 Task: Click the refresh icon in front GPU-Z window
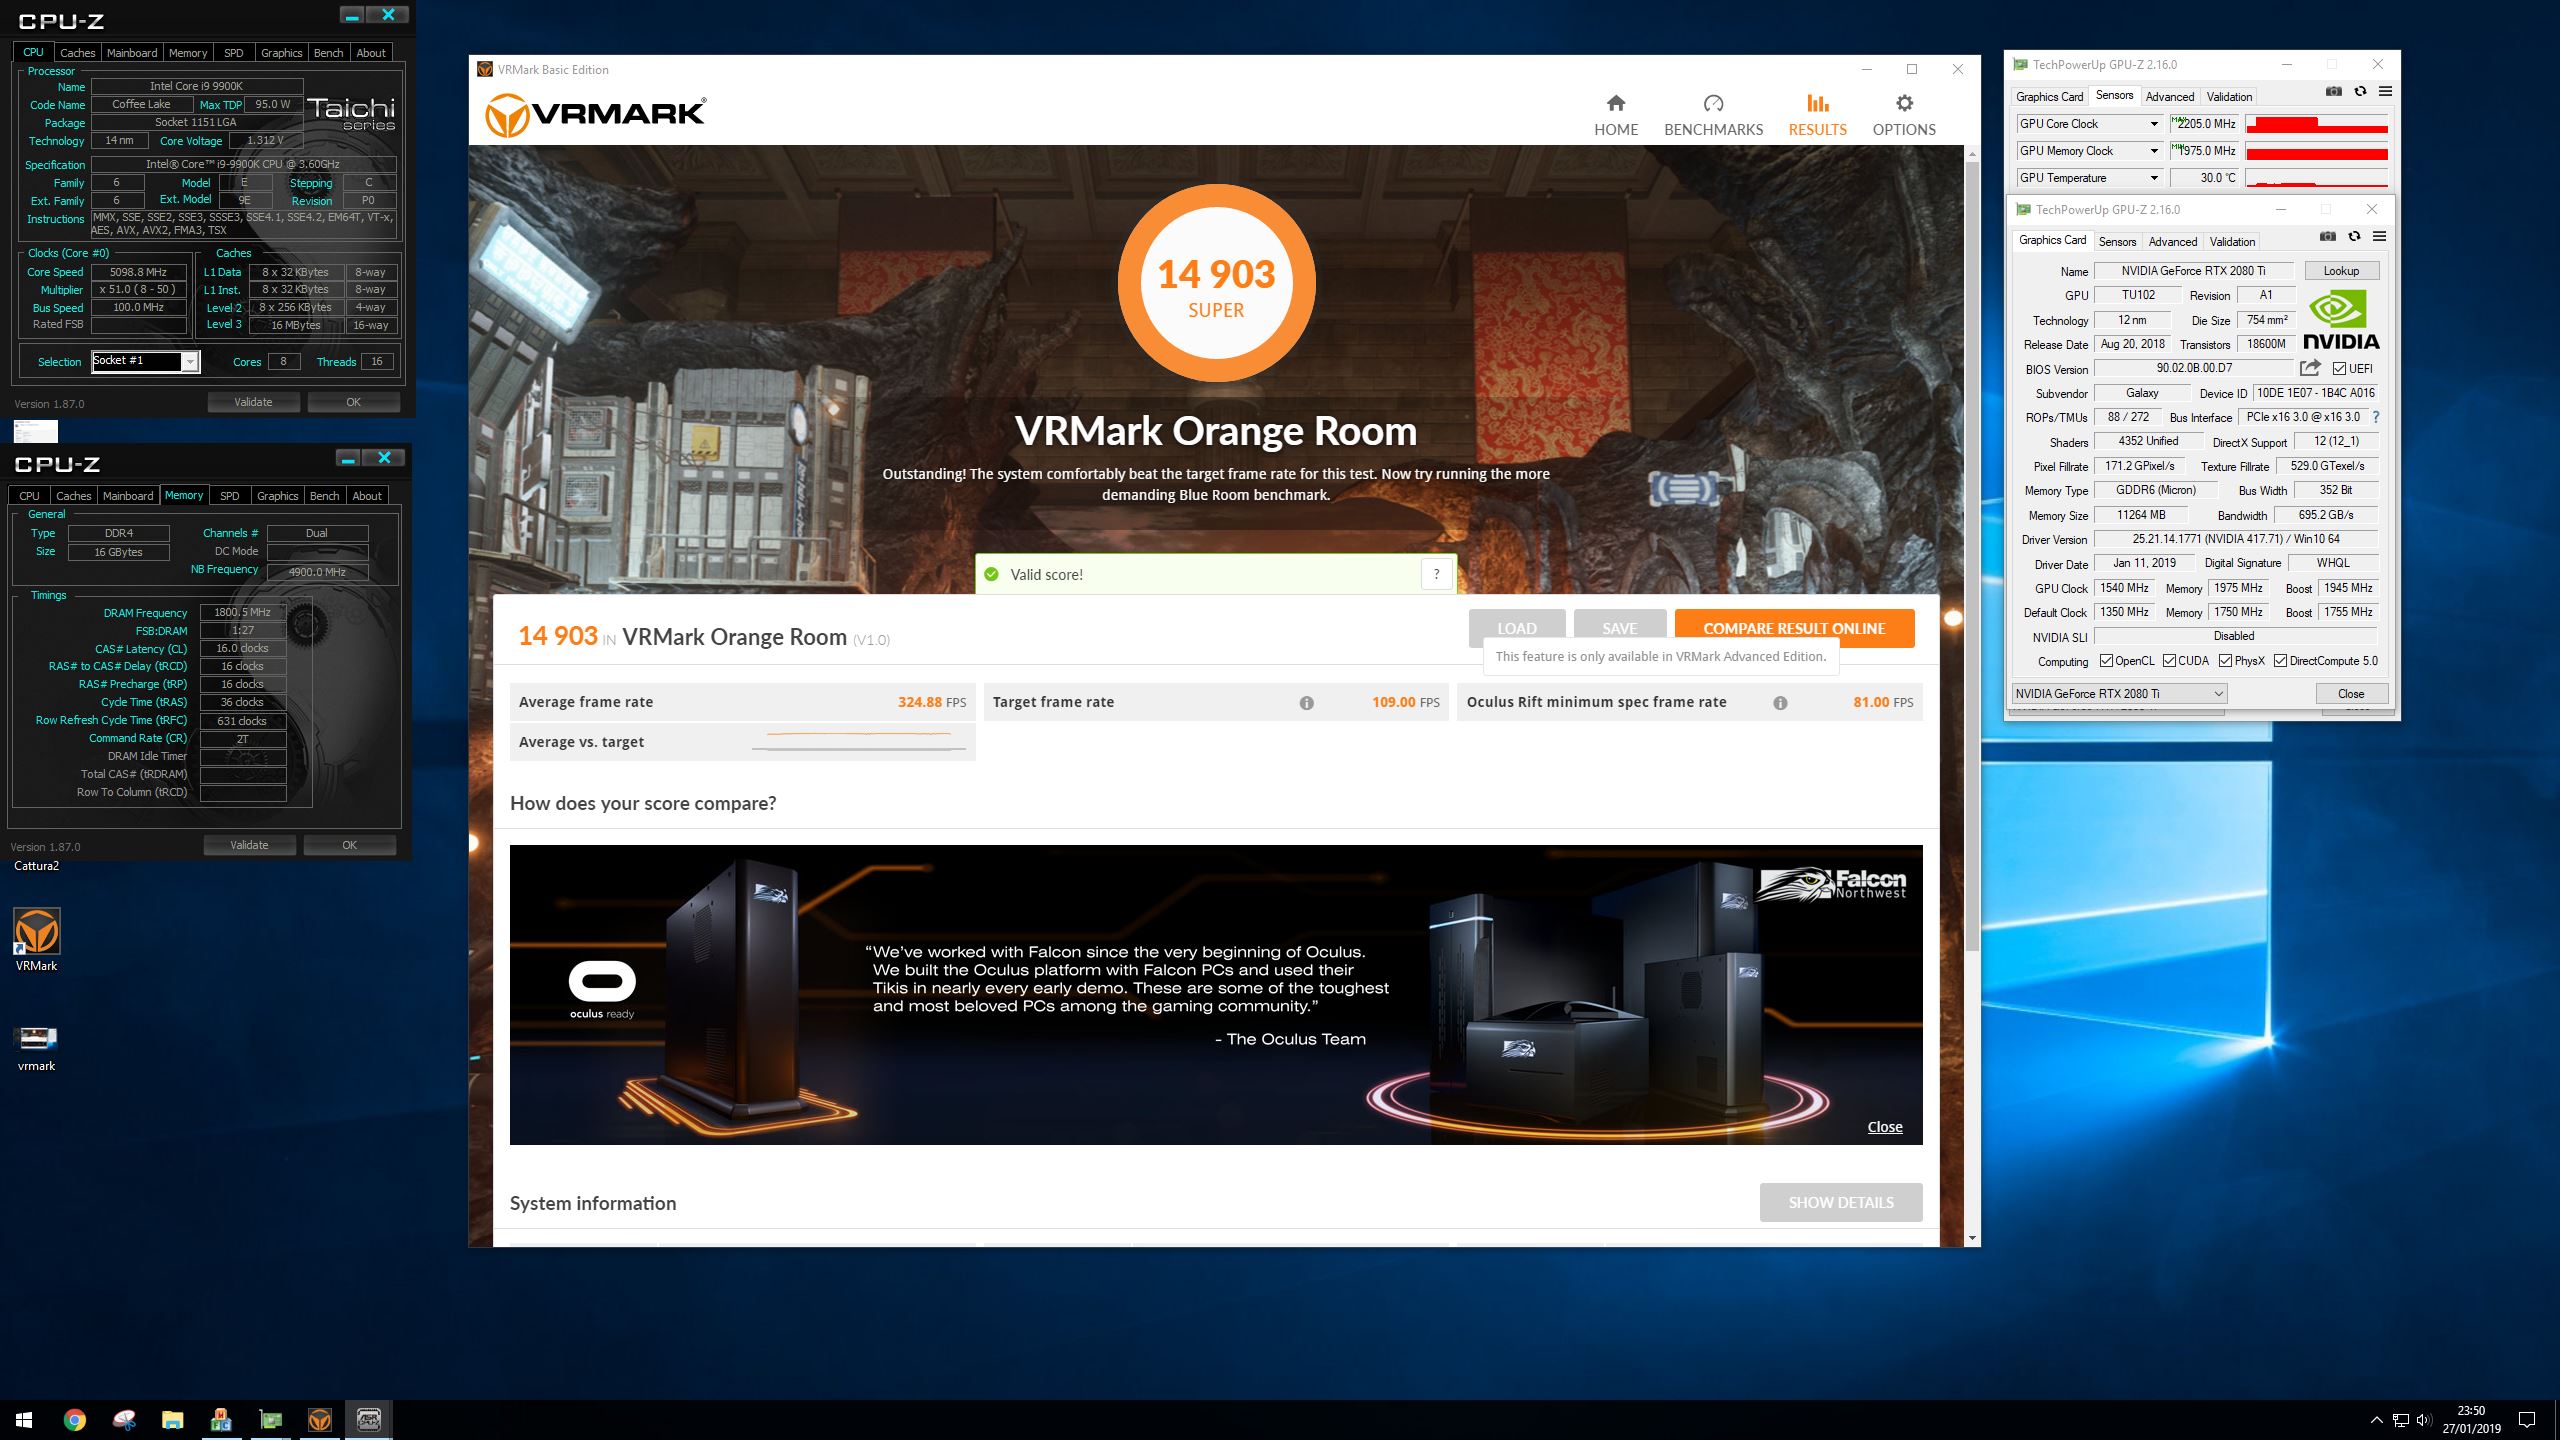pyautogui.click(x=2354, y=237)
